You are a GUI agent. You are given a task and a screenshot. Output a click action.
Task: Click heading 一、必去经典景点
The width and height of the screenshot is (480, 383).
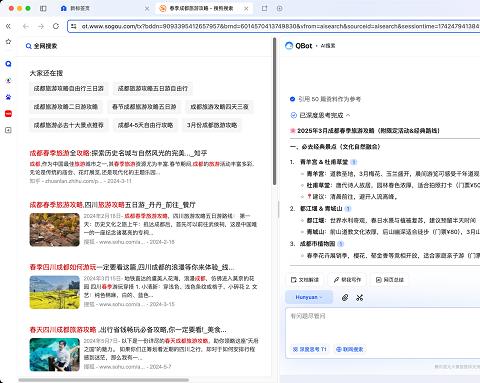[x=335, y=147]
